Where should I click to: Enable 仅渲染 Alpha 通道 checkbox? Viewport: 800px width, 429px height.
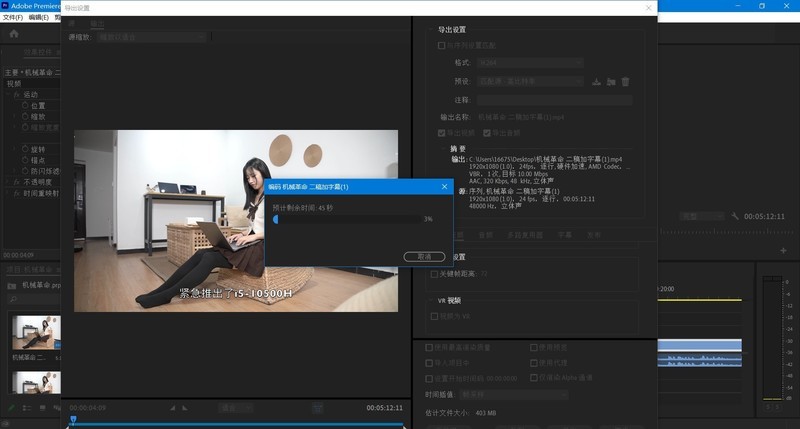[534, 377]
